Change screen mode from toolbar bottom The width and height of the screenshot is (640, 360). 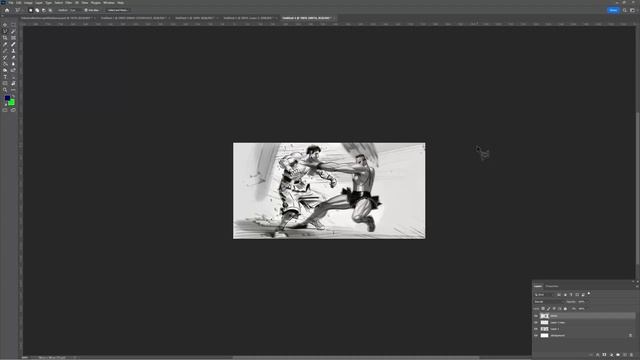(x=13, y=110)
